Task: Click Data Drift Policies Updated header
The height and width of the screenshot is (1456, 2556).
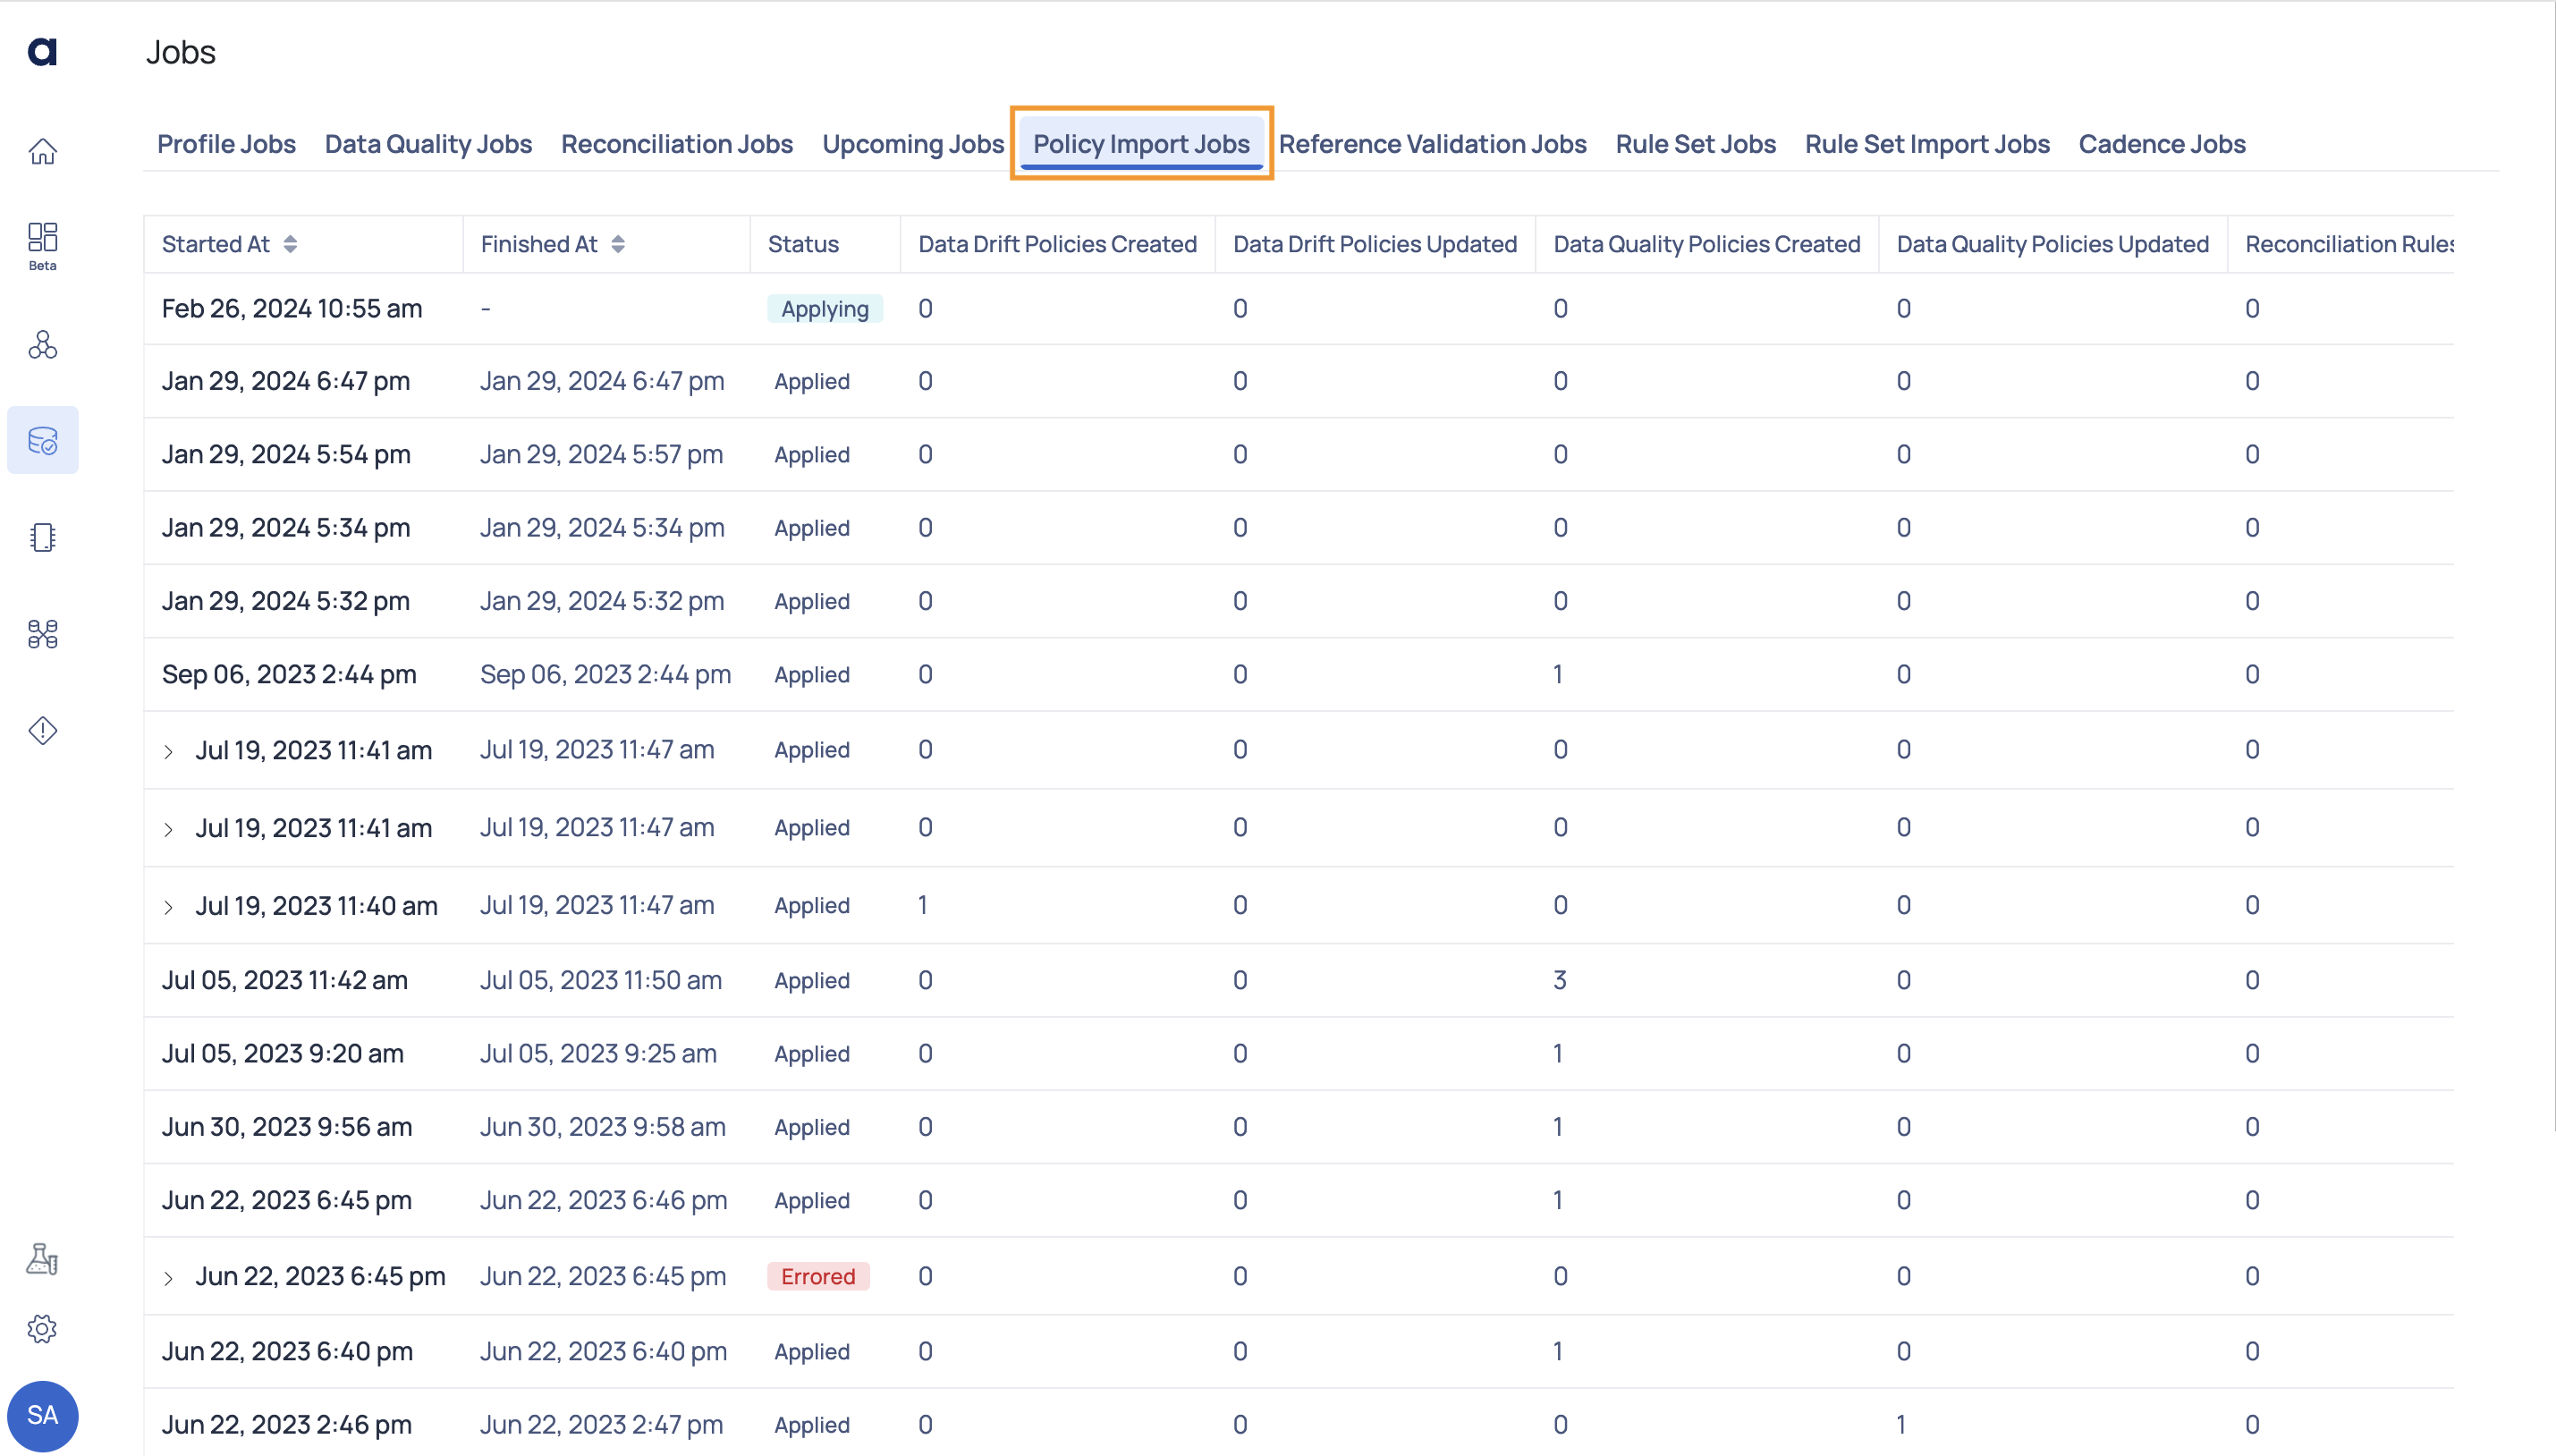Action: click(x=1375, y=244)
